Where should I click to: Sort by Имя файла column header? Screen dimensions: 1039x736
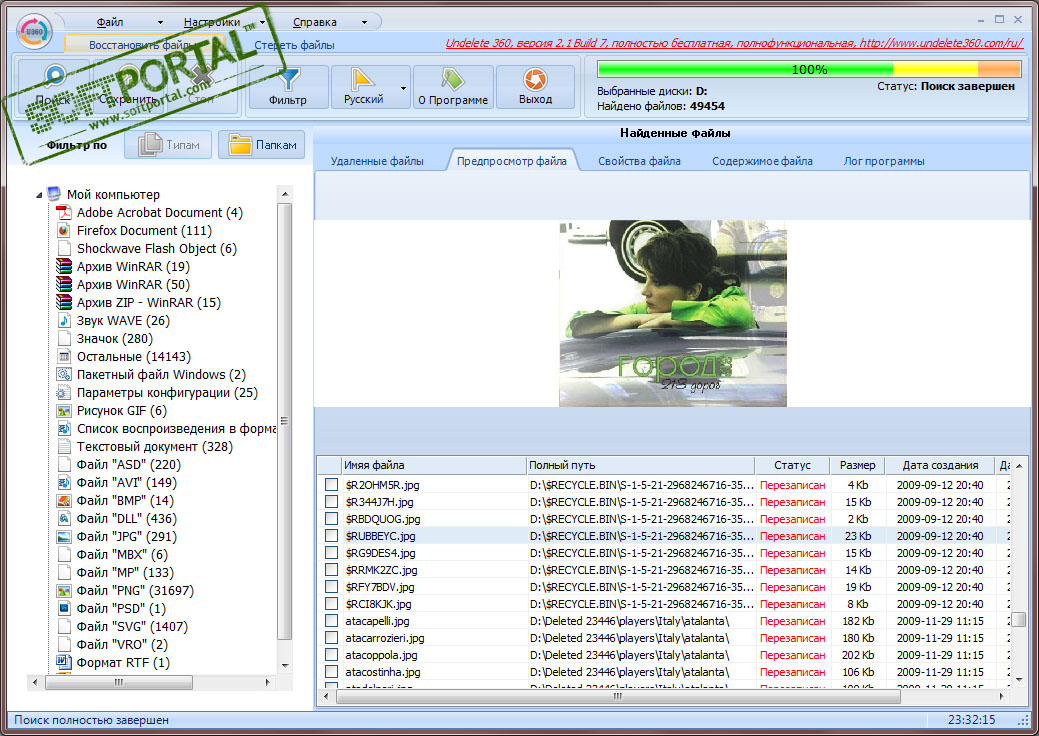(x=434, y=465)
